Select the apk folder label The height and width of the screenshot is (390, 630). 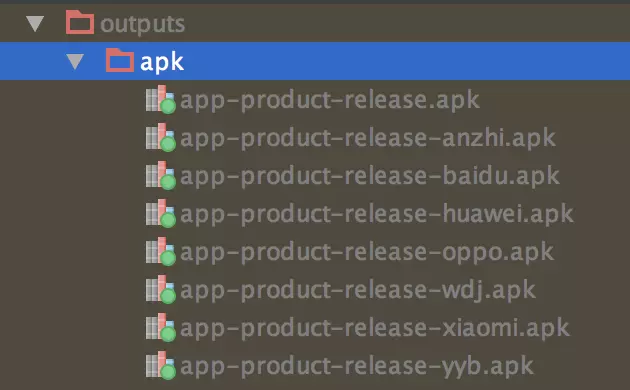coord(162,62)
